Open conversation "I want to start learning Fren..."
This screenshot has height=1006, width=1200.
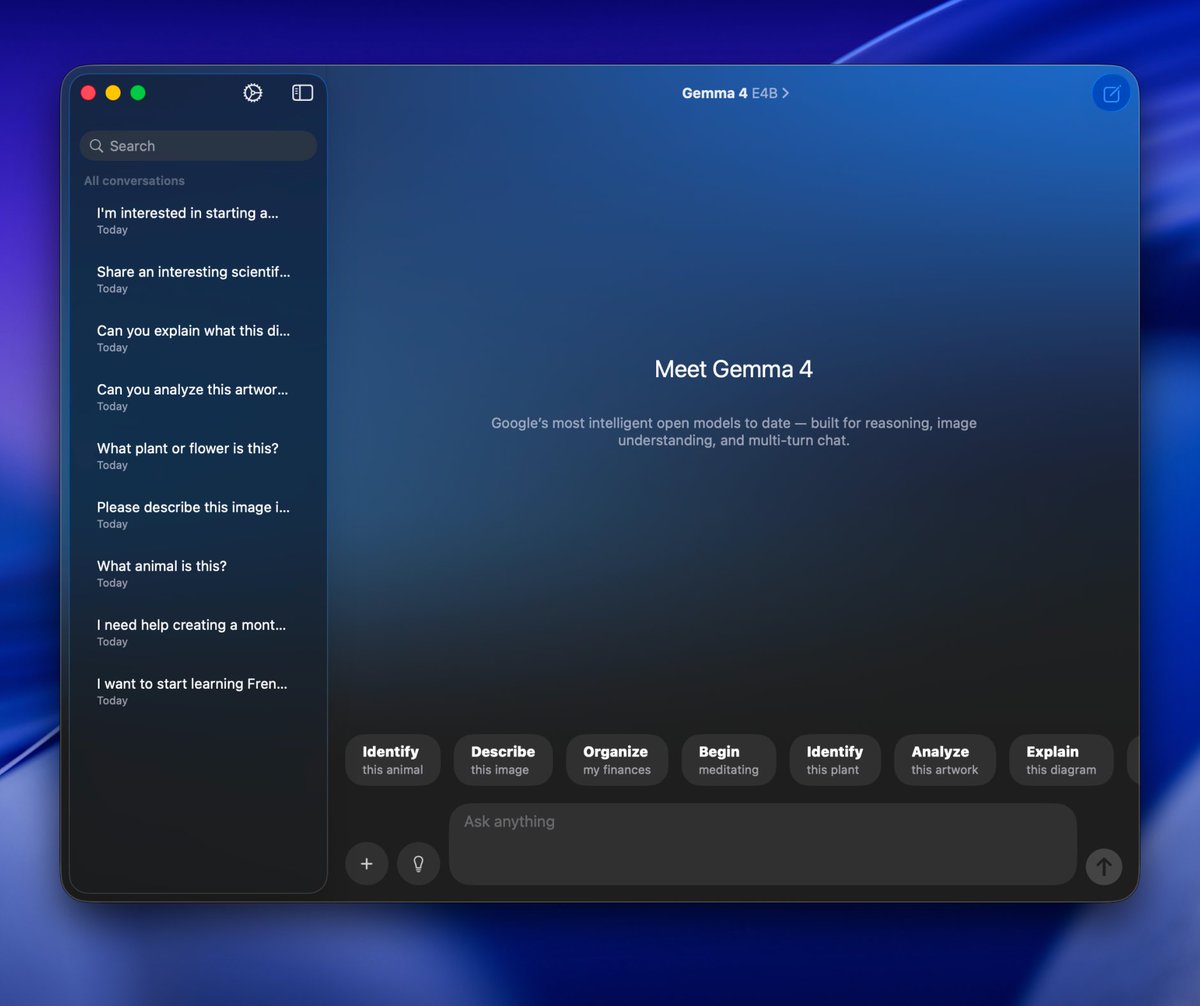click(x=198, y=692)
